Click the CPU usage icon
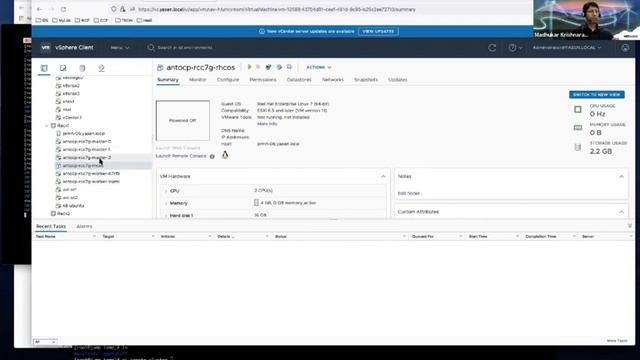This screenshot has height=360, width=640. pos(578,109)
